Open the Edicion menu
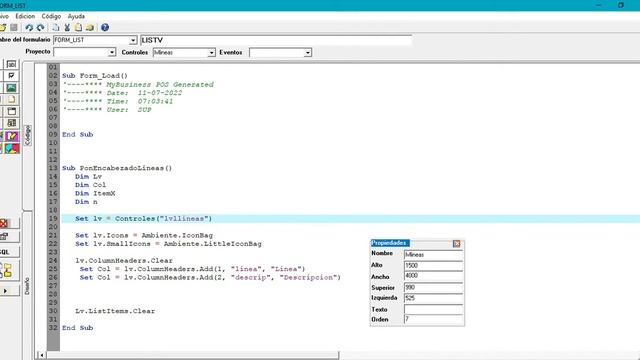Viewport: 640px width, 360px height. [x=25, y=16]
